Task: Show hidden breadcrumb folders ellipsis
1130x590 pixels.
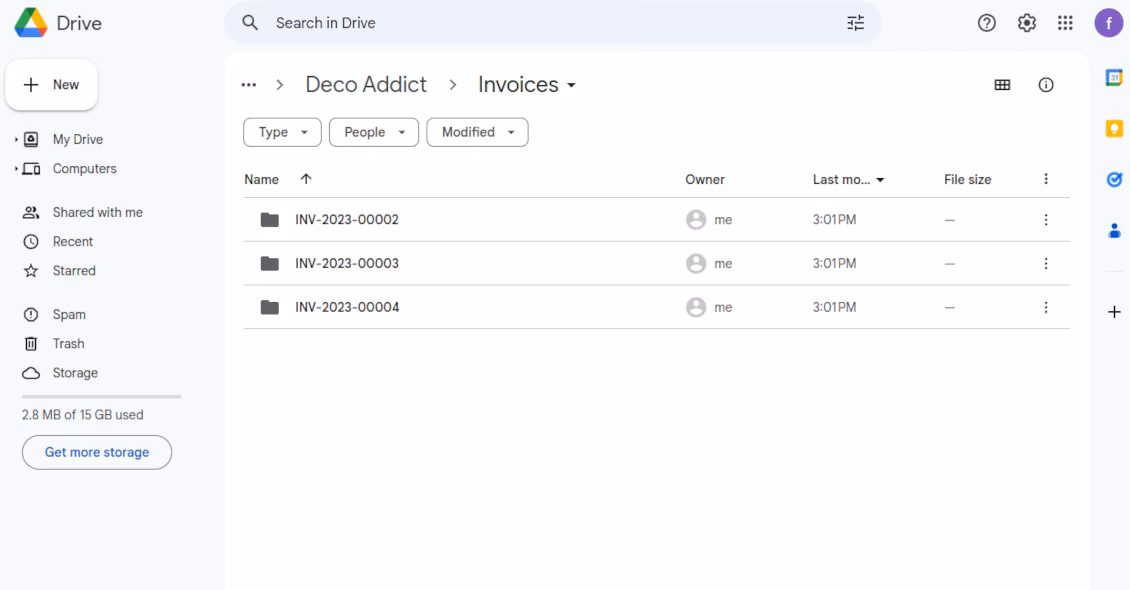Action: tap(249, 85)
